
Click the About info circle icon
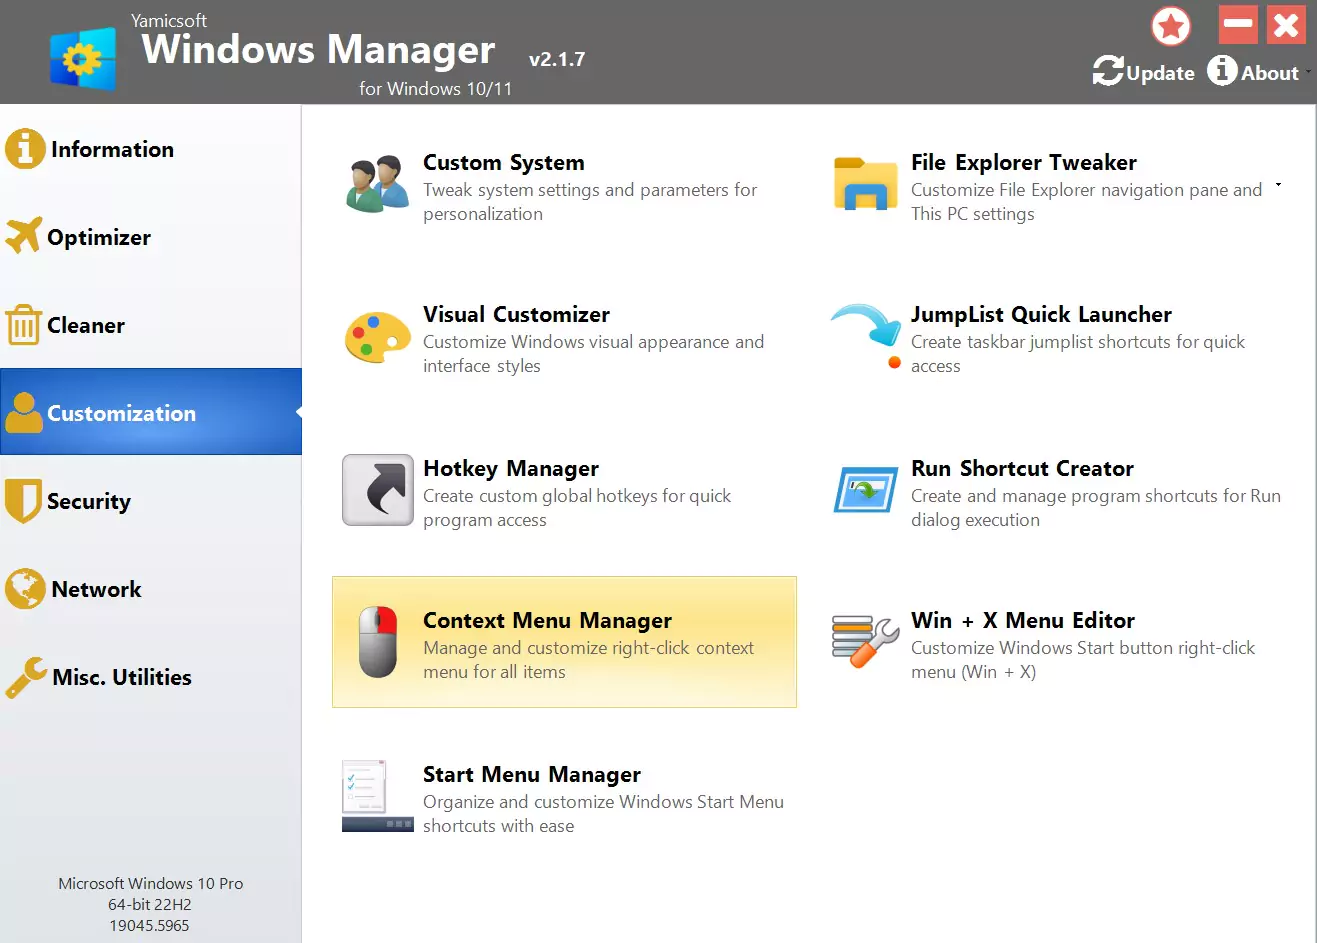pos(1222,70)
